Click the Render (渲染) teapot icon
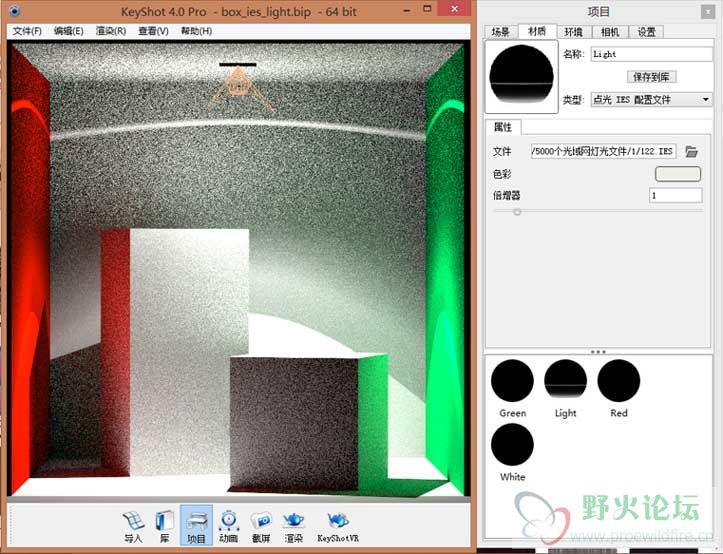723x554 pixels. (293, 526)
